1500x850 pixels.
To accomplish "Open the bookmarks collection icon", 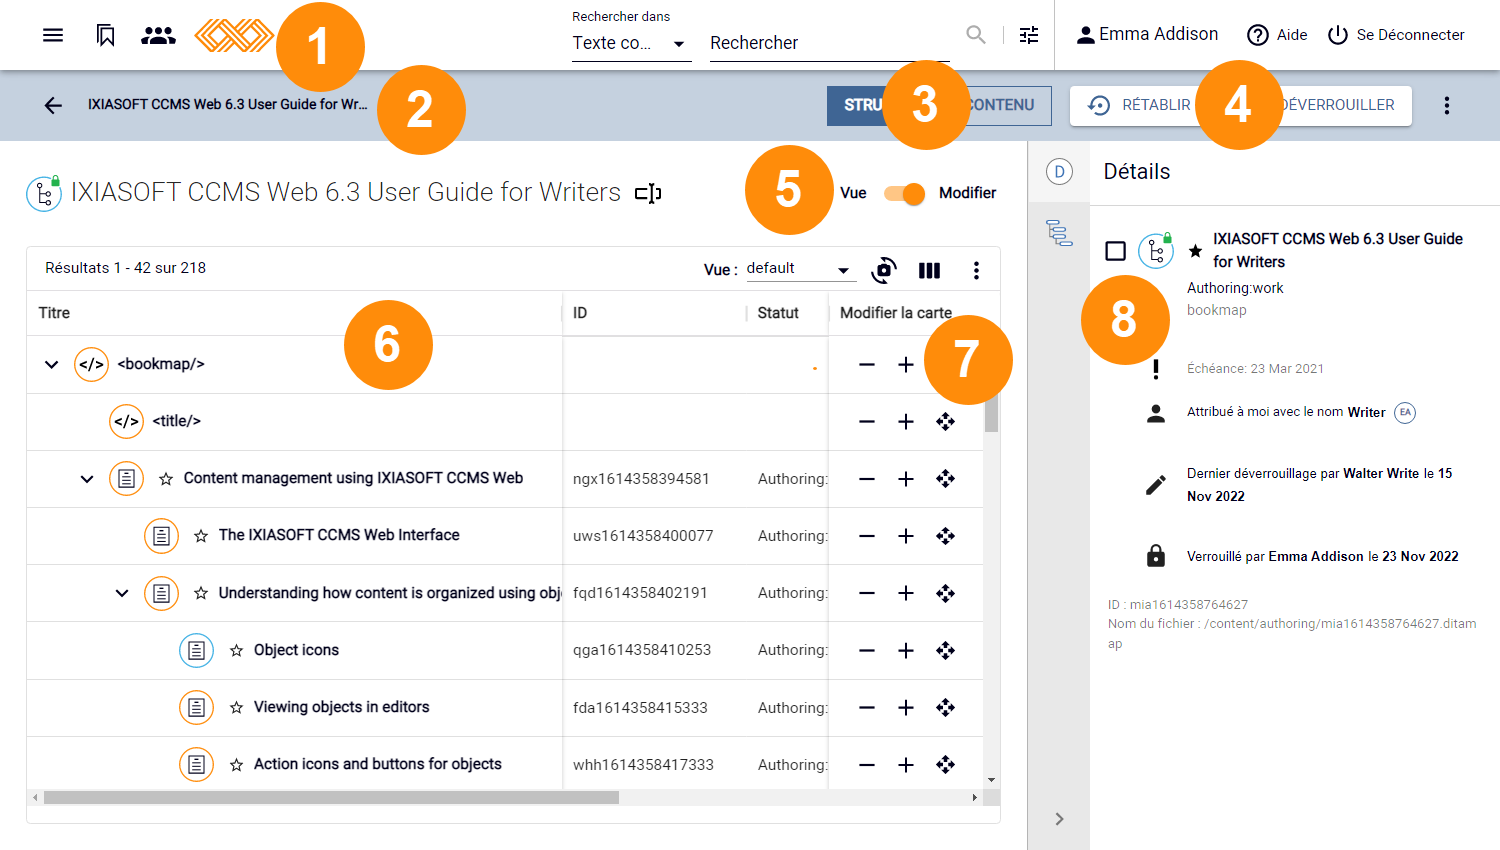I will 105,35.
